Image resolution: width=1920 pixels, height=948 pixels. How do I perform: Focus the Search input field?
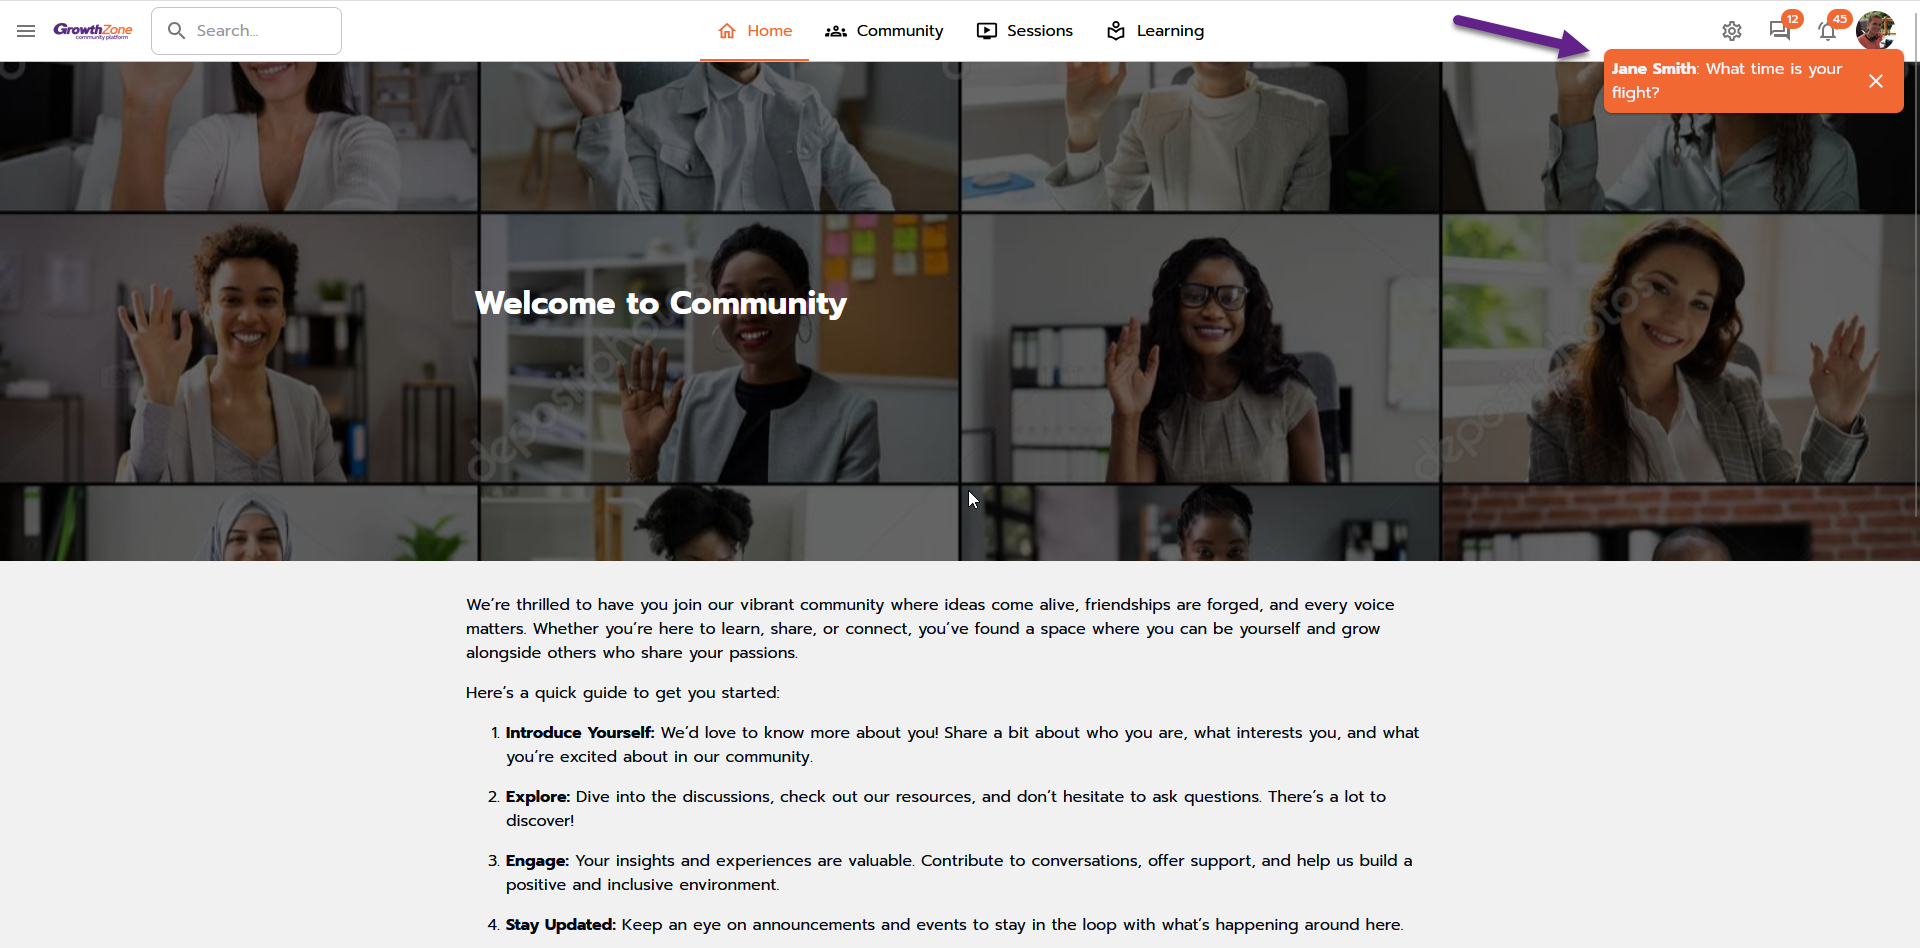tap(246, 31)
